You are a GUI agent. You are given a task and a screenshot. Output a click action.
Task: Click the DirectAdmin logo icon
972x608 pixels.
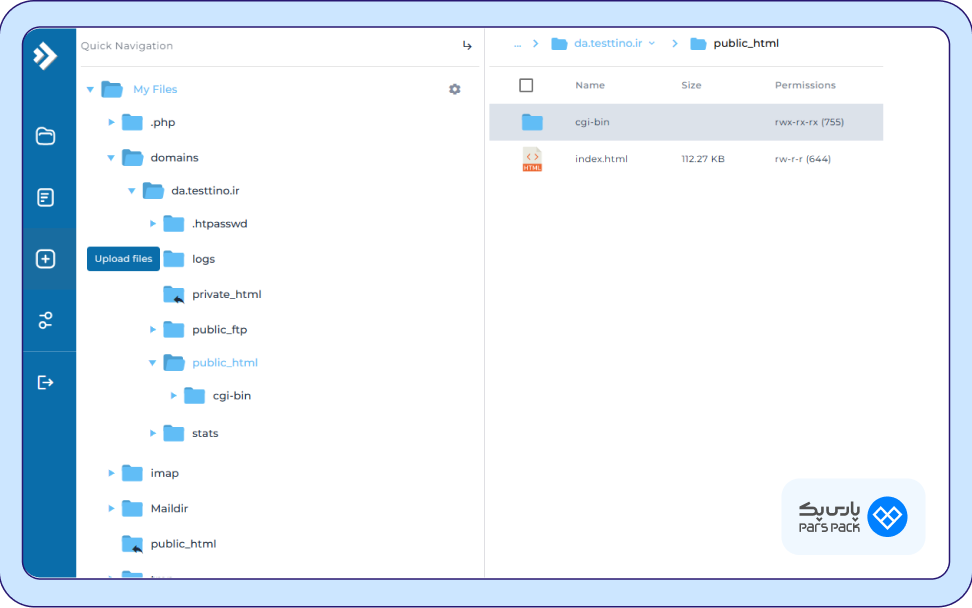pos(45,56)
